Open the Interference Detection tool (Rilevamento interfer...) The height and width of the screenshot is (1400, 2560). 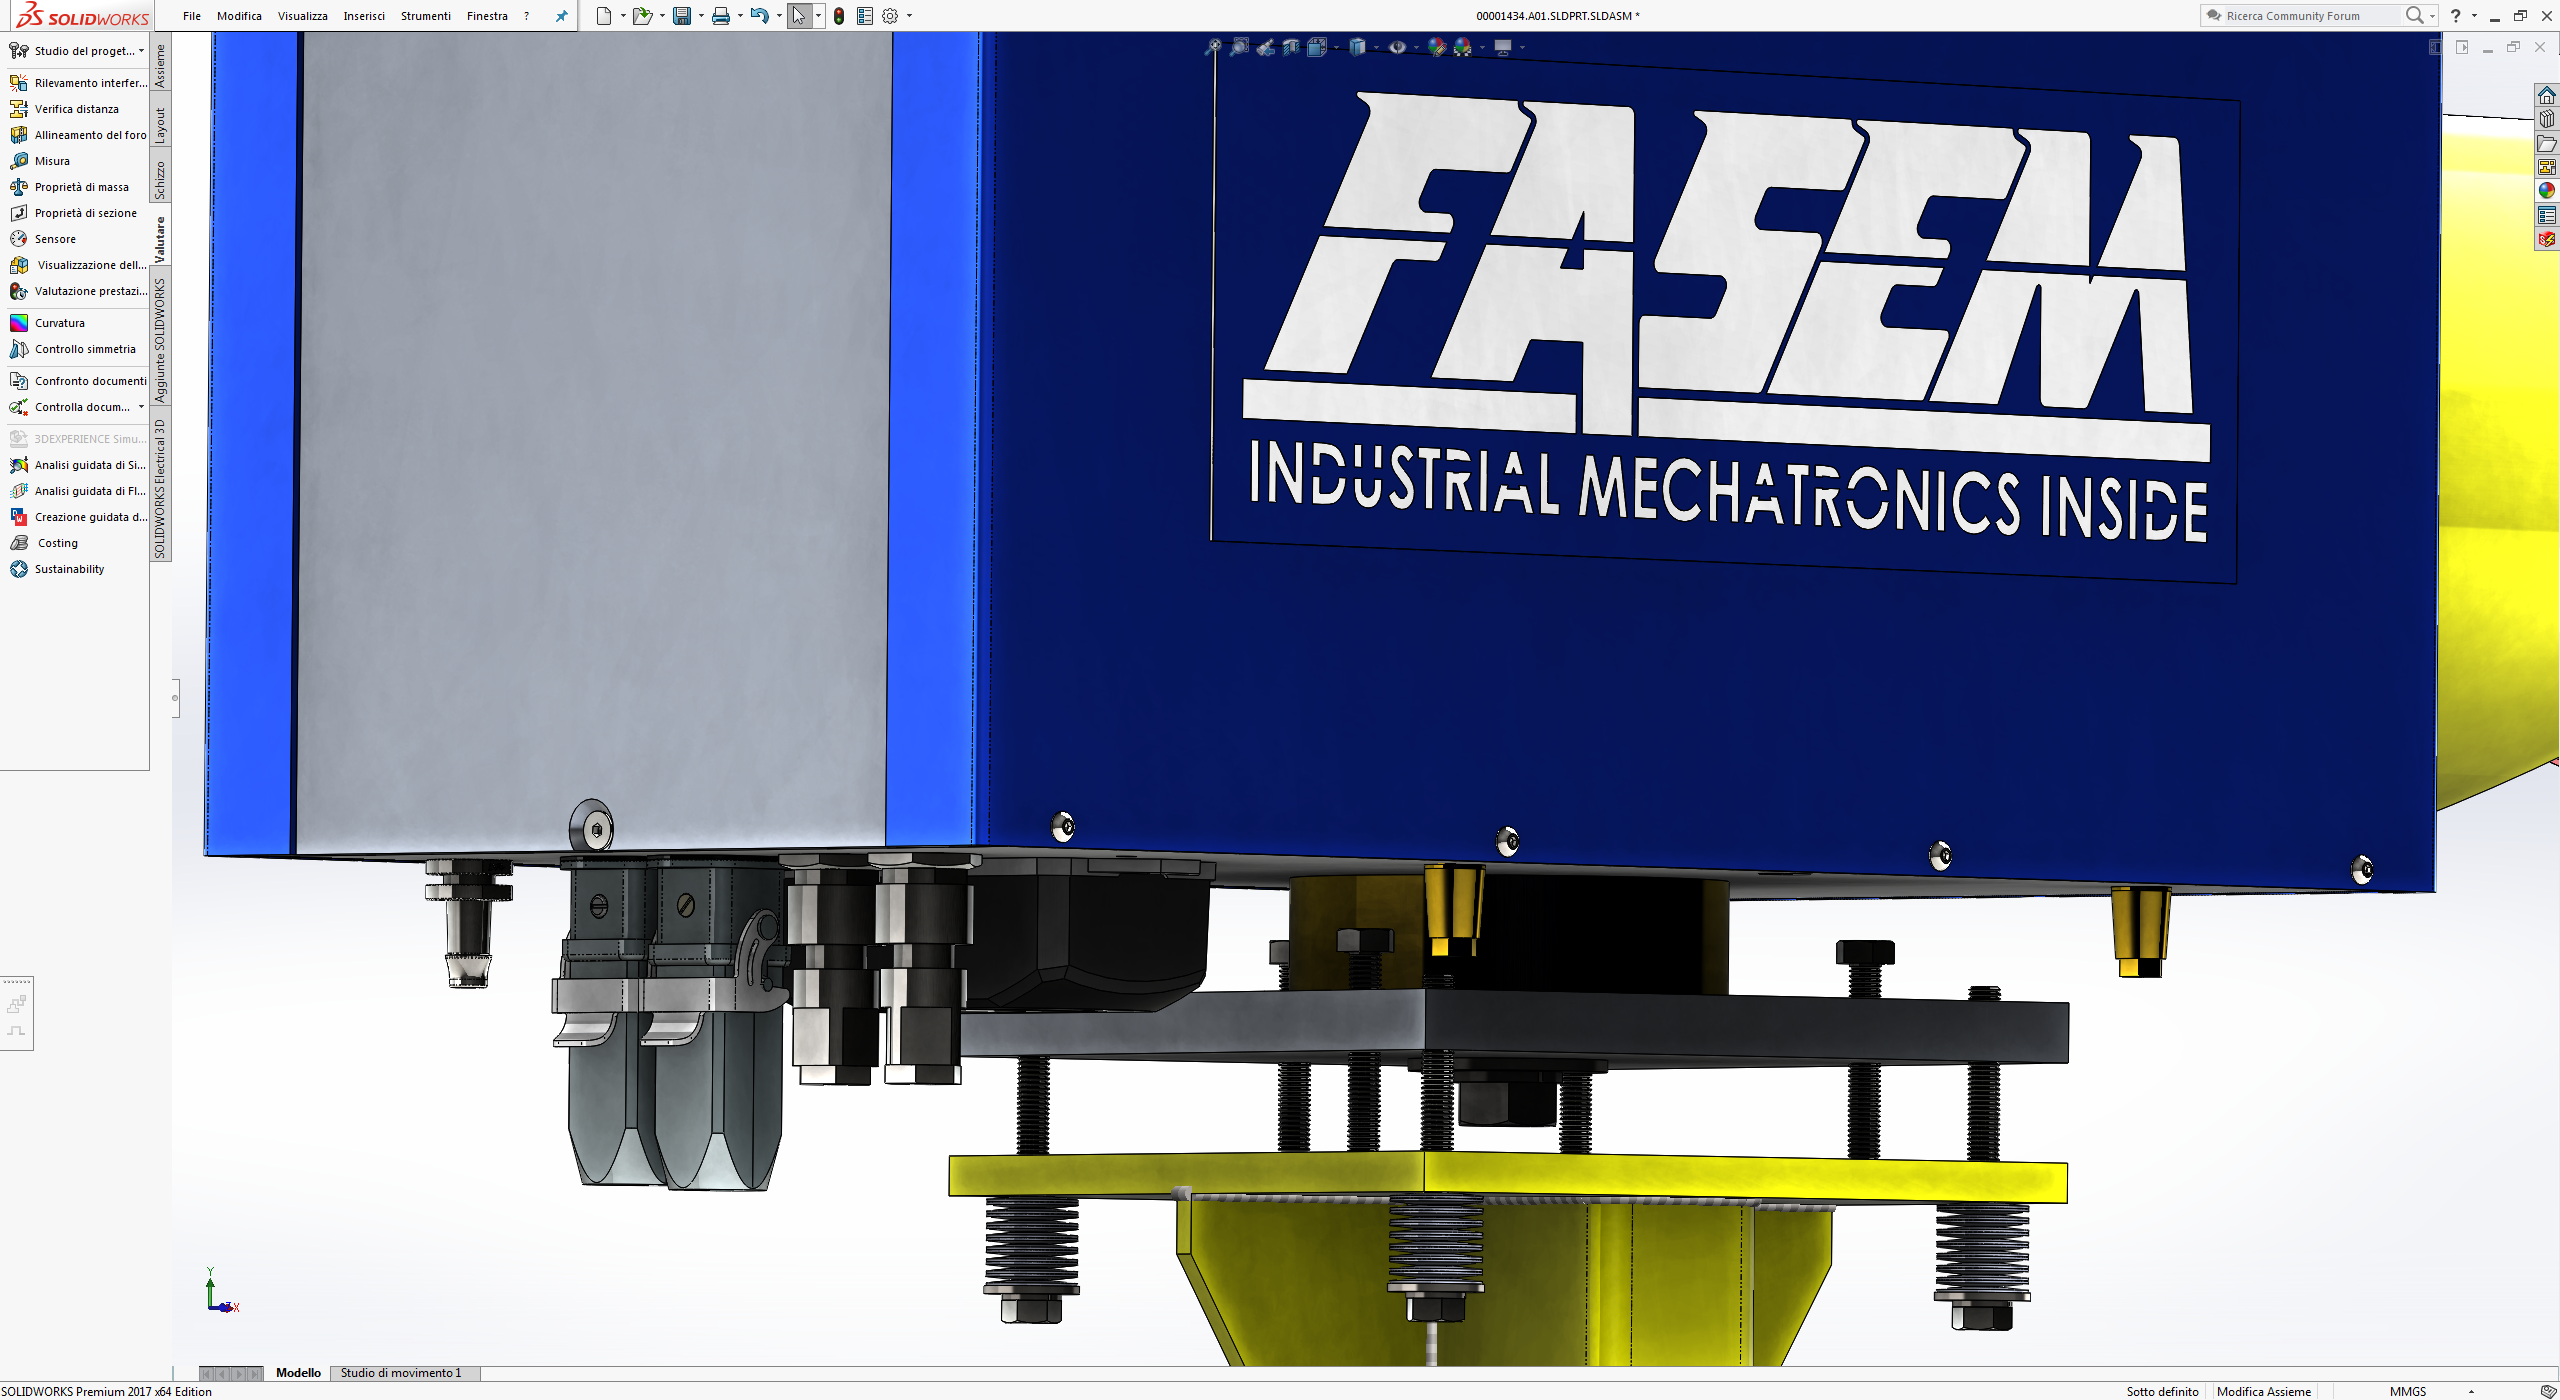tap(78, 83)
